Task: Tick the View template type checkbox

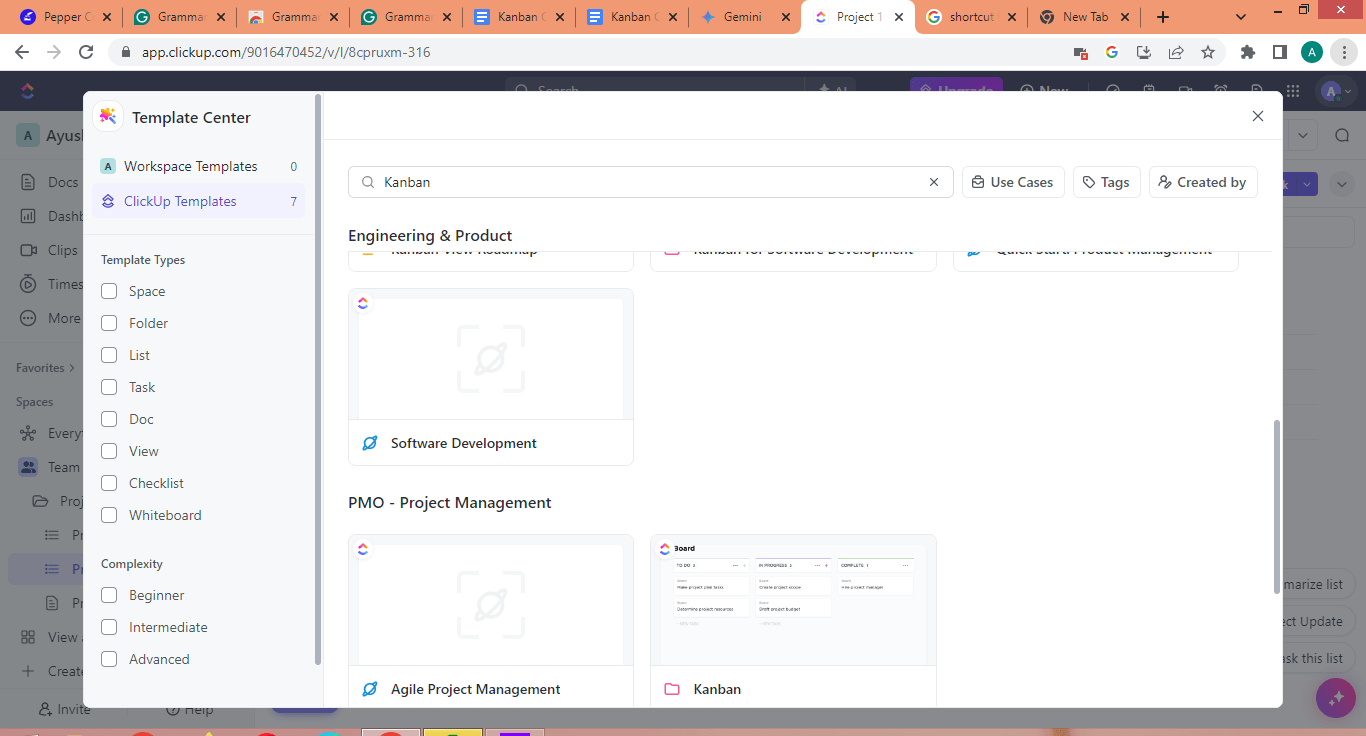Action: (109, 451)
